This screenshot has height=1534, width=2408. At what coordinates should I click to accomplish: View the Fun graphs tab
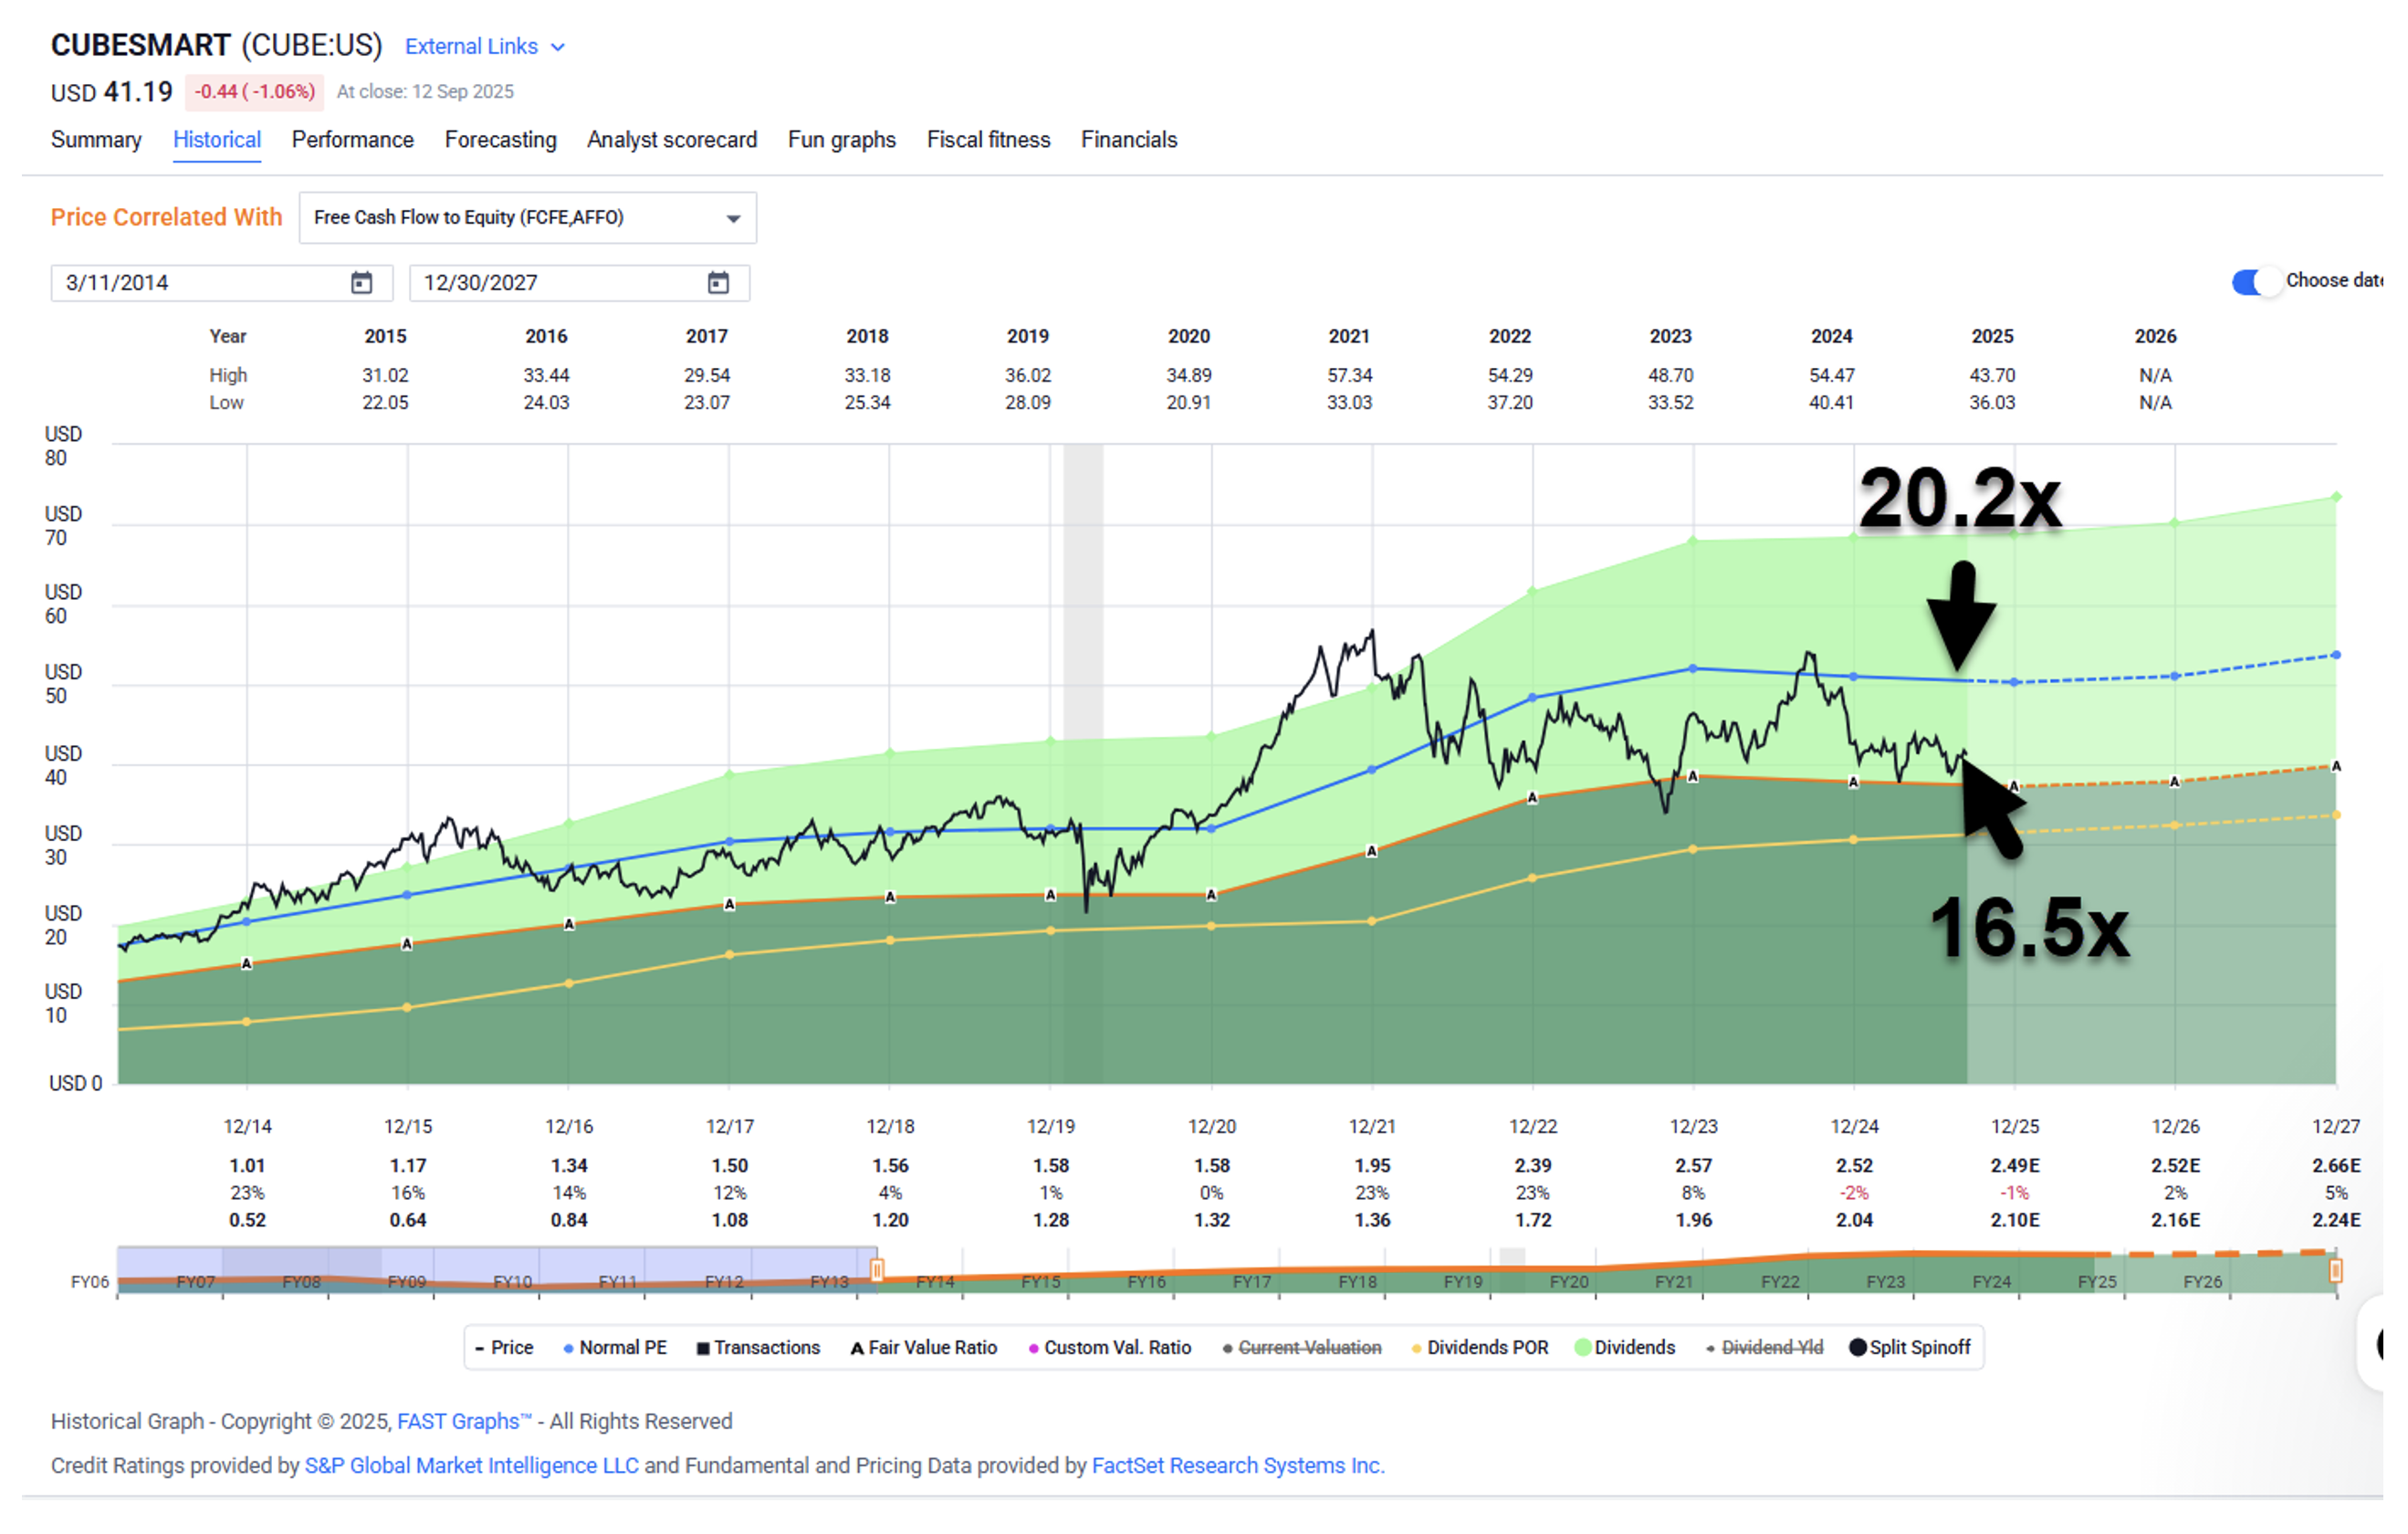842,140
